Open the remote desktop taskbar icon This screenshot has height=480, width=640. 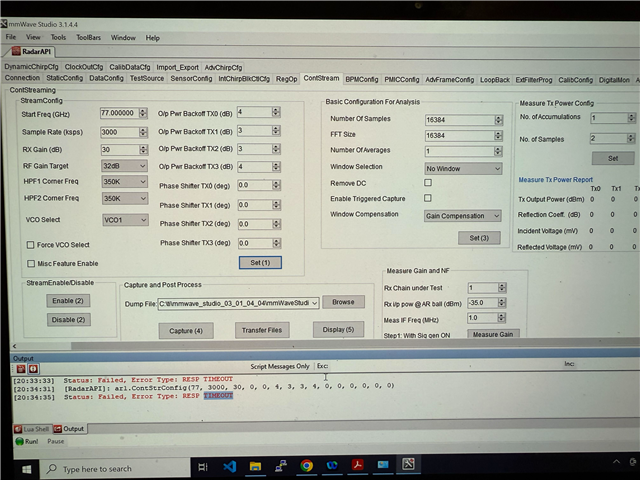pyautogui.click(x=383, y=464)
